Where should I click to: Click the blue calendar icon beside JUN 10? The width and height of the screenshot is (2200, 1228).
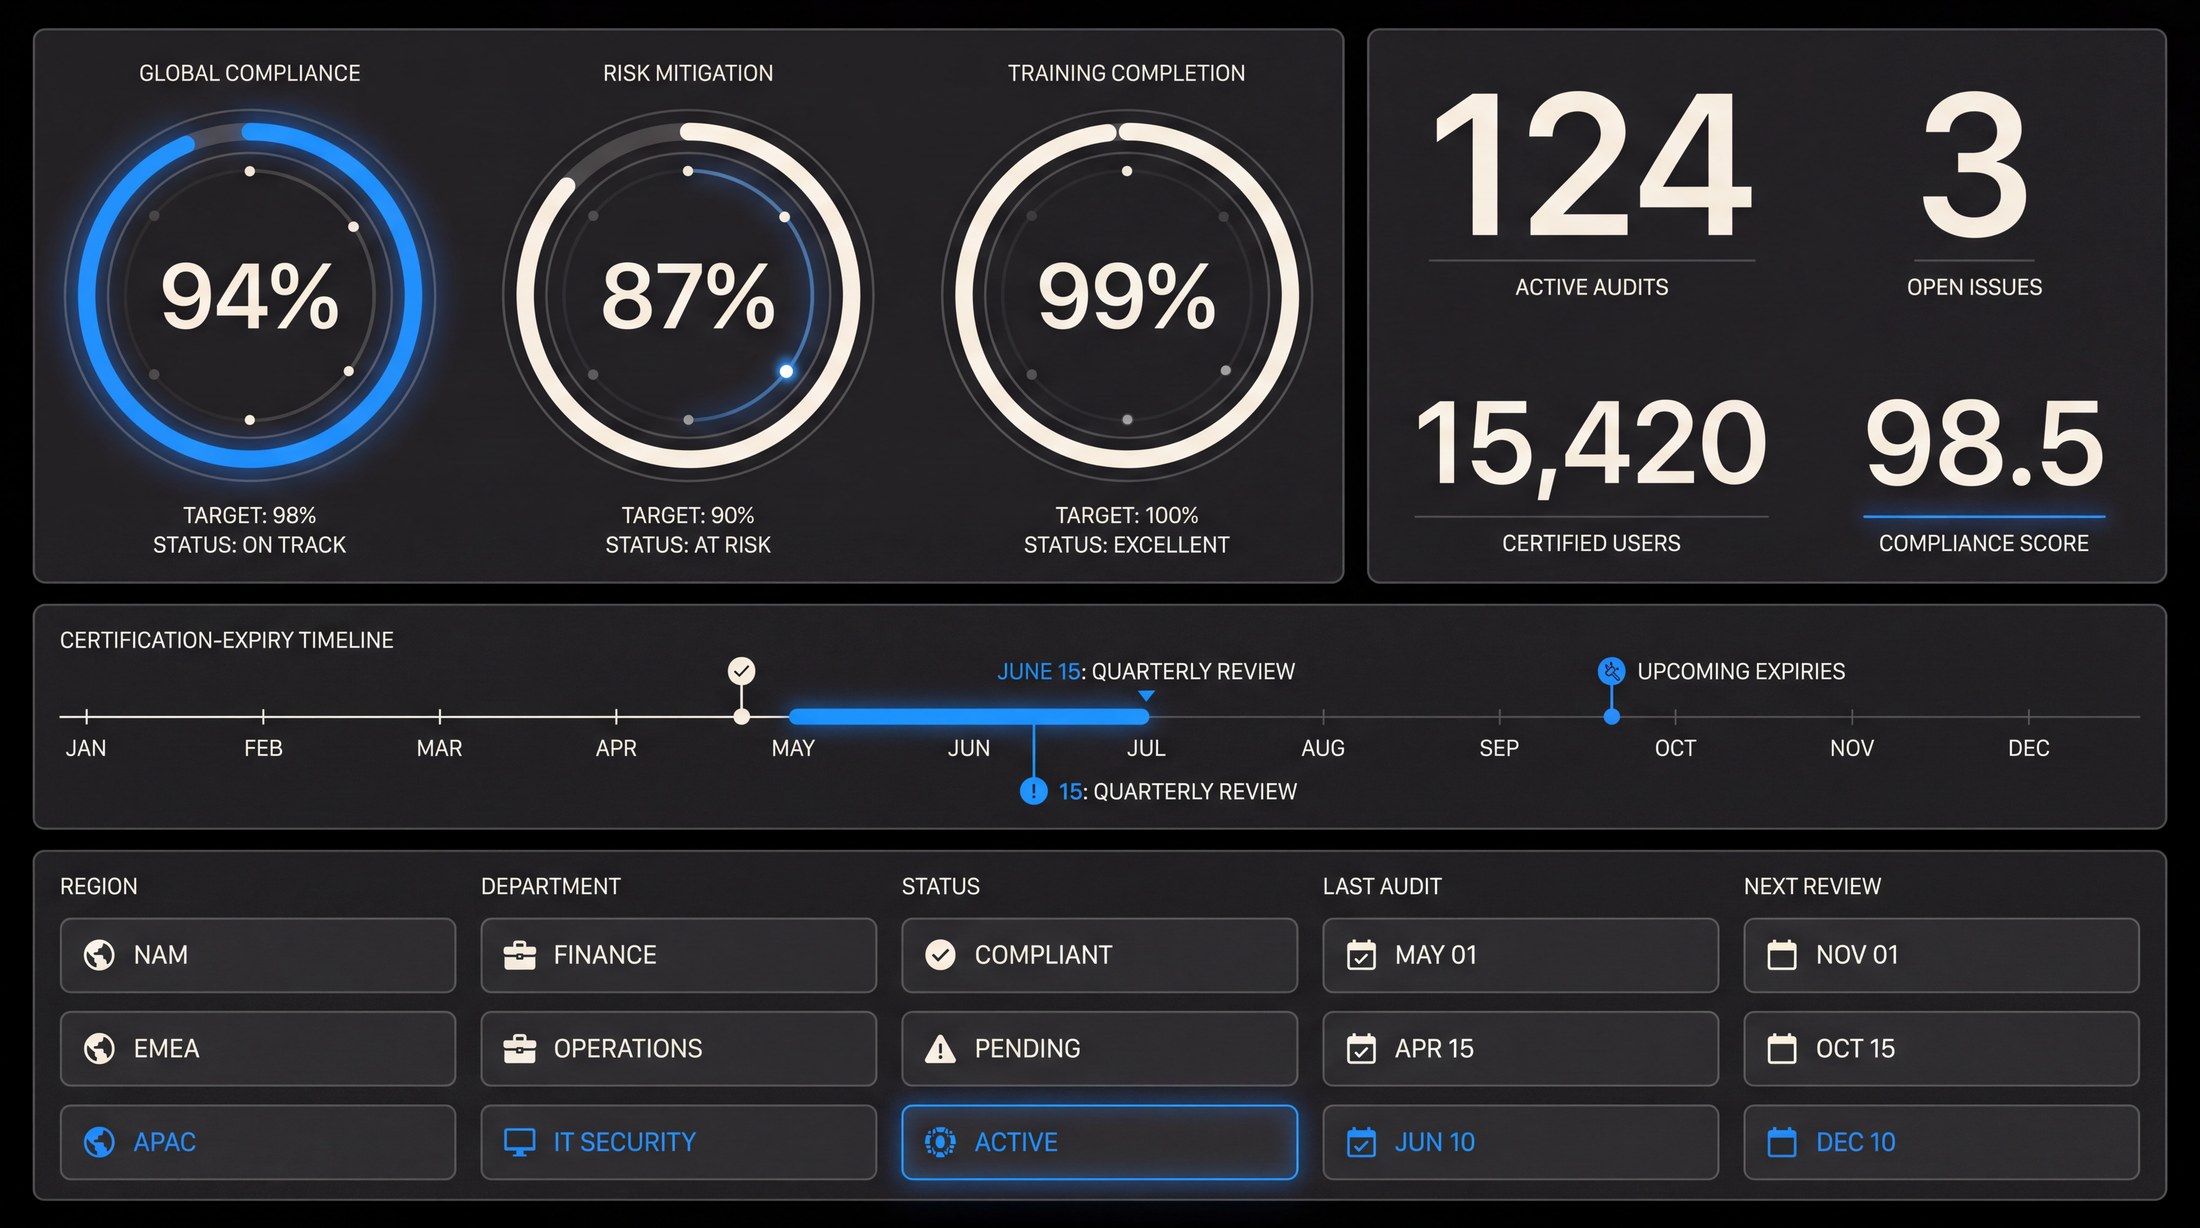(x=1361, y=1141)
